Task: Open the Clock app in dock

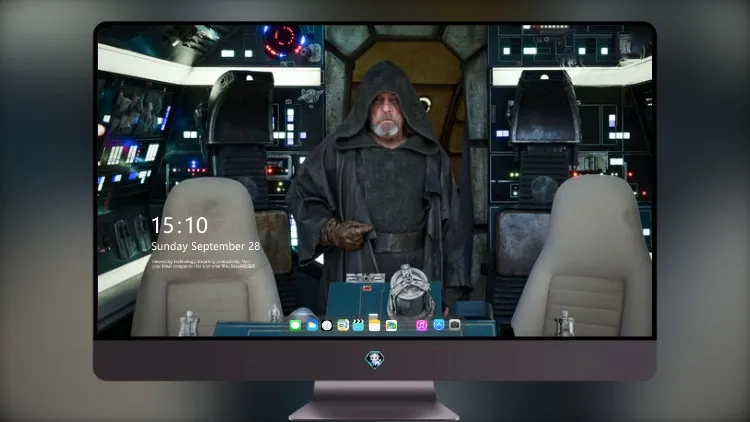Action: (327, 325)
